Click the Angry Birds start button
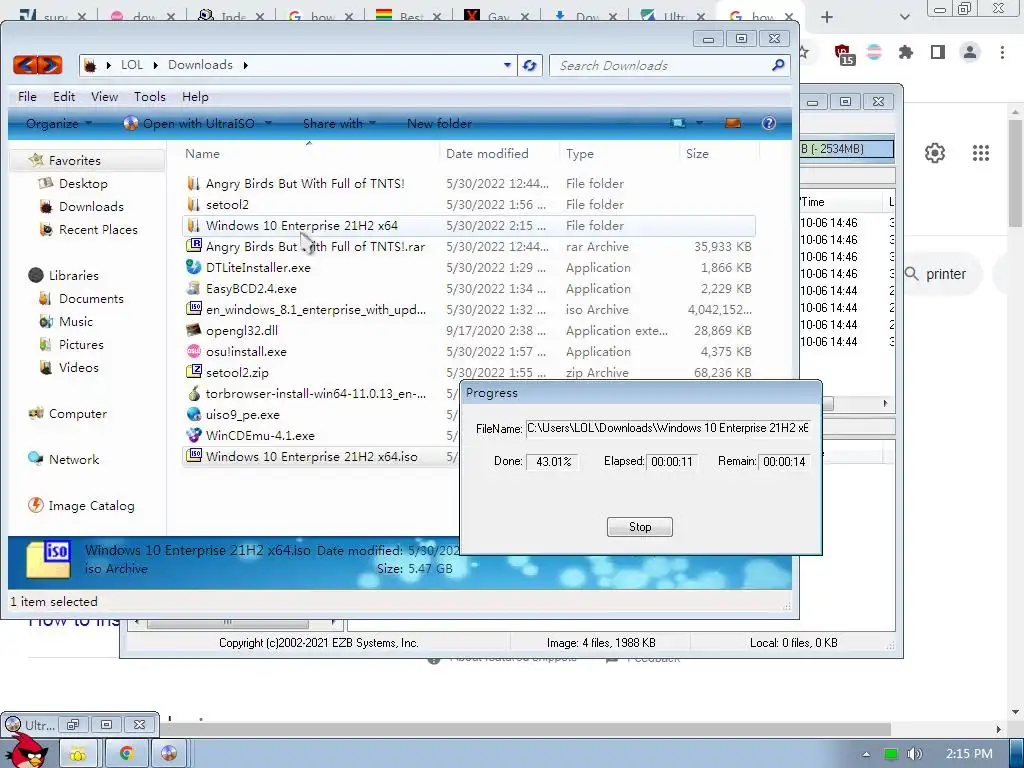Image resolution: width=1024 pixels, height=768 pixels. [27, 750]
